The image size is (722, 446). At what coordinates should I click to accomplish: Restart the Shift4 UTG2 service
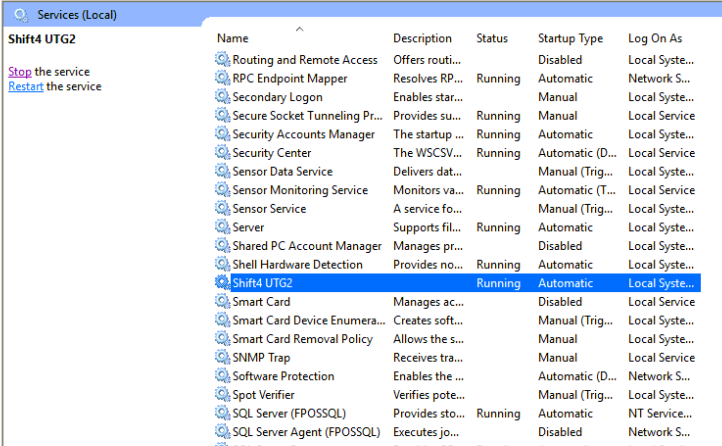25,86
